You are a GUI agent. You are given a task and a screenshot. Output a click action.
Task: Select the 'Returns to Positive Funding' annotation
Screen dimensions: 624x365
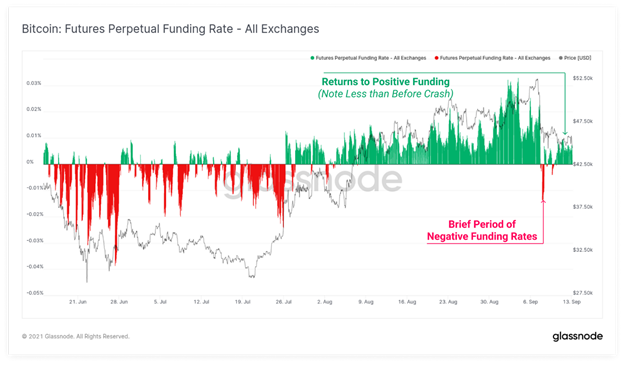(x=386, y=82)
